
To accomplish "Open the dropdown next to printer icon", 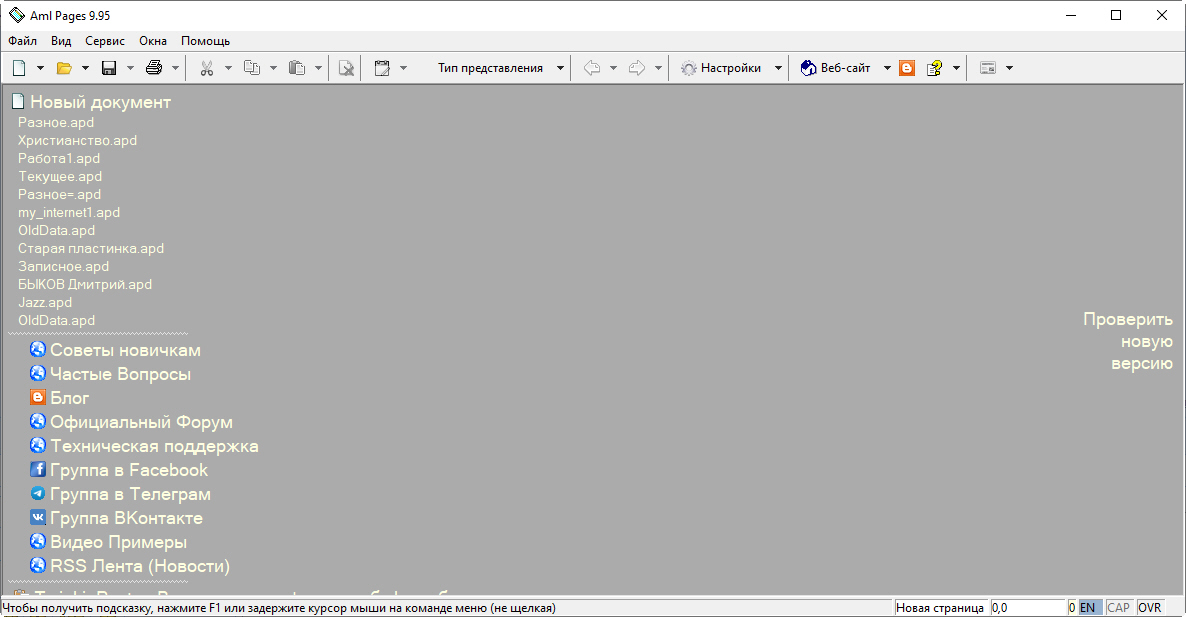I will coord(175,68).
